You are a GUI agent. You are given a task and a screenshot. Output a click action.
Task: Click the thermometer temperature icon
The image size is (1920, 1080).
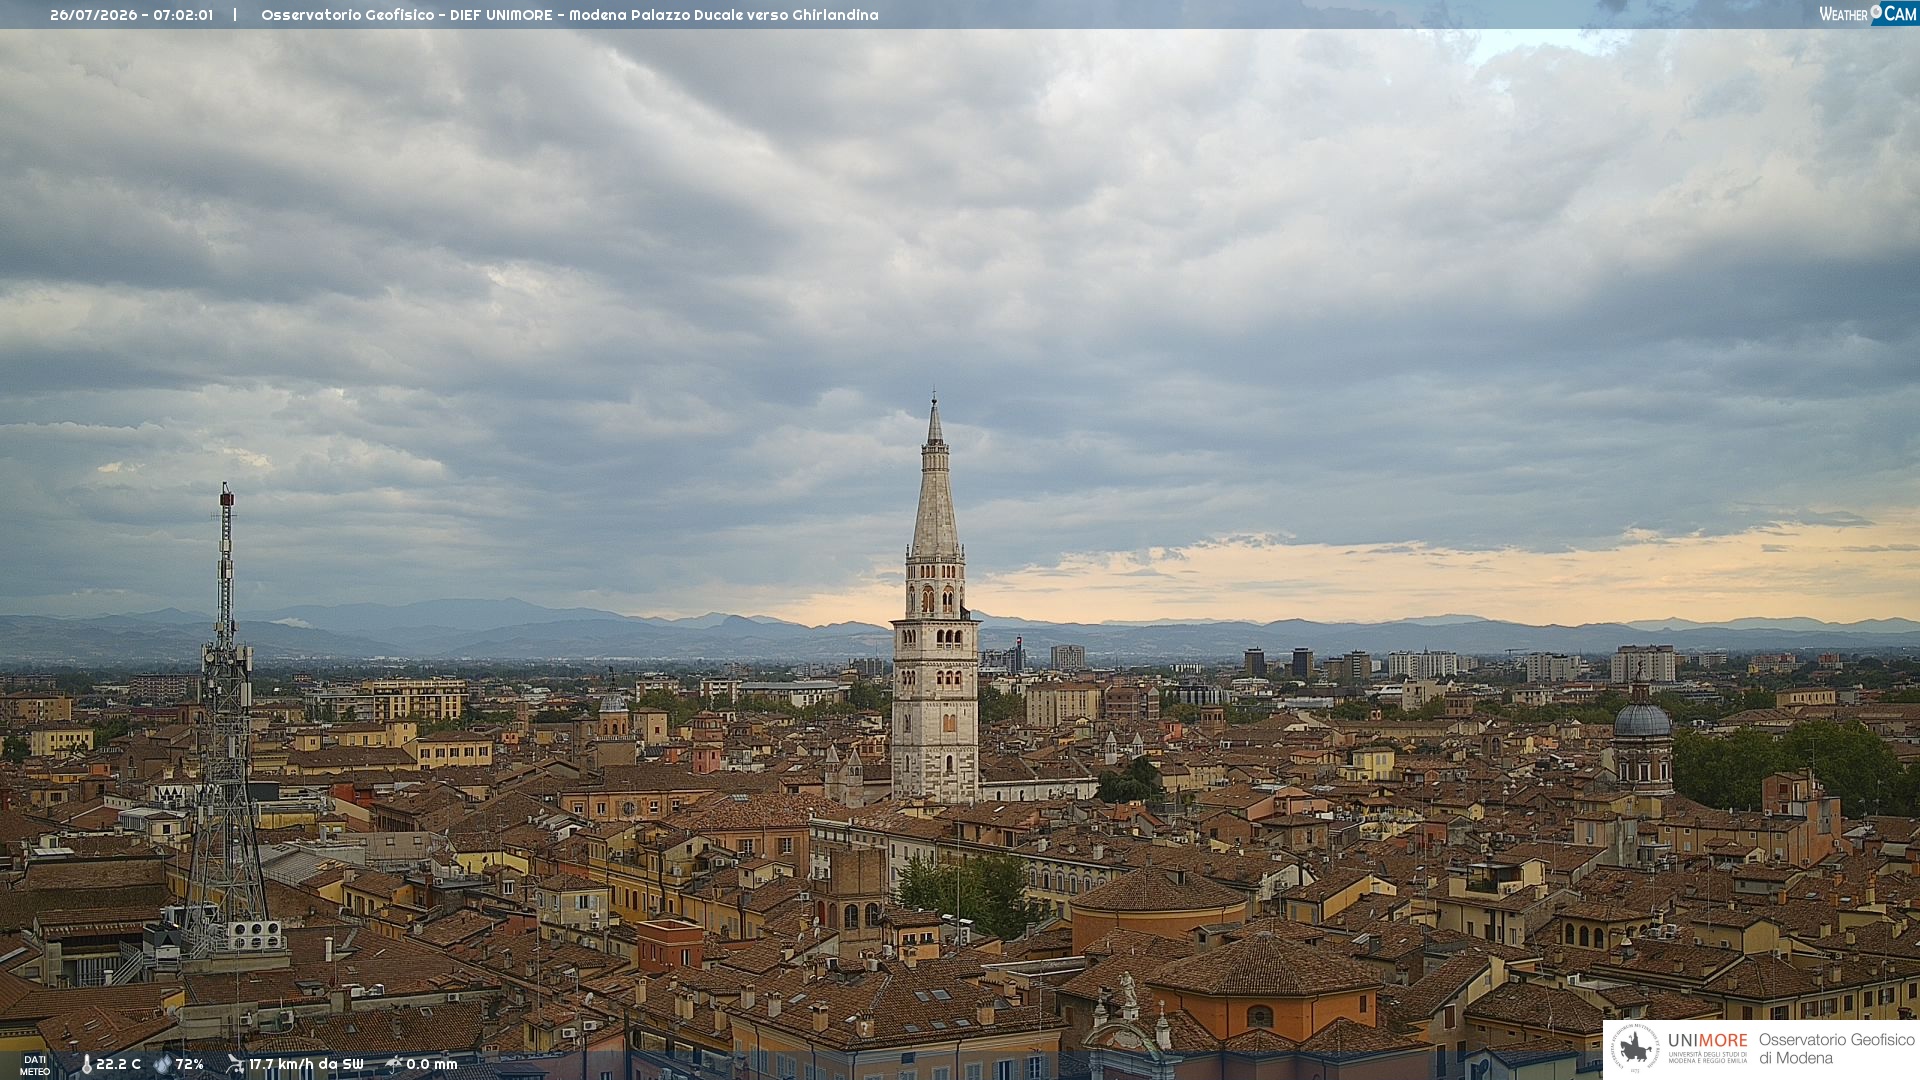pos(86,1065)
